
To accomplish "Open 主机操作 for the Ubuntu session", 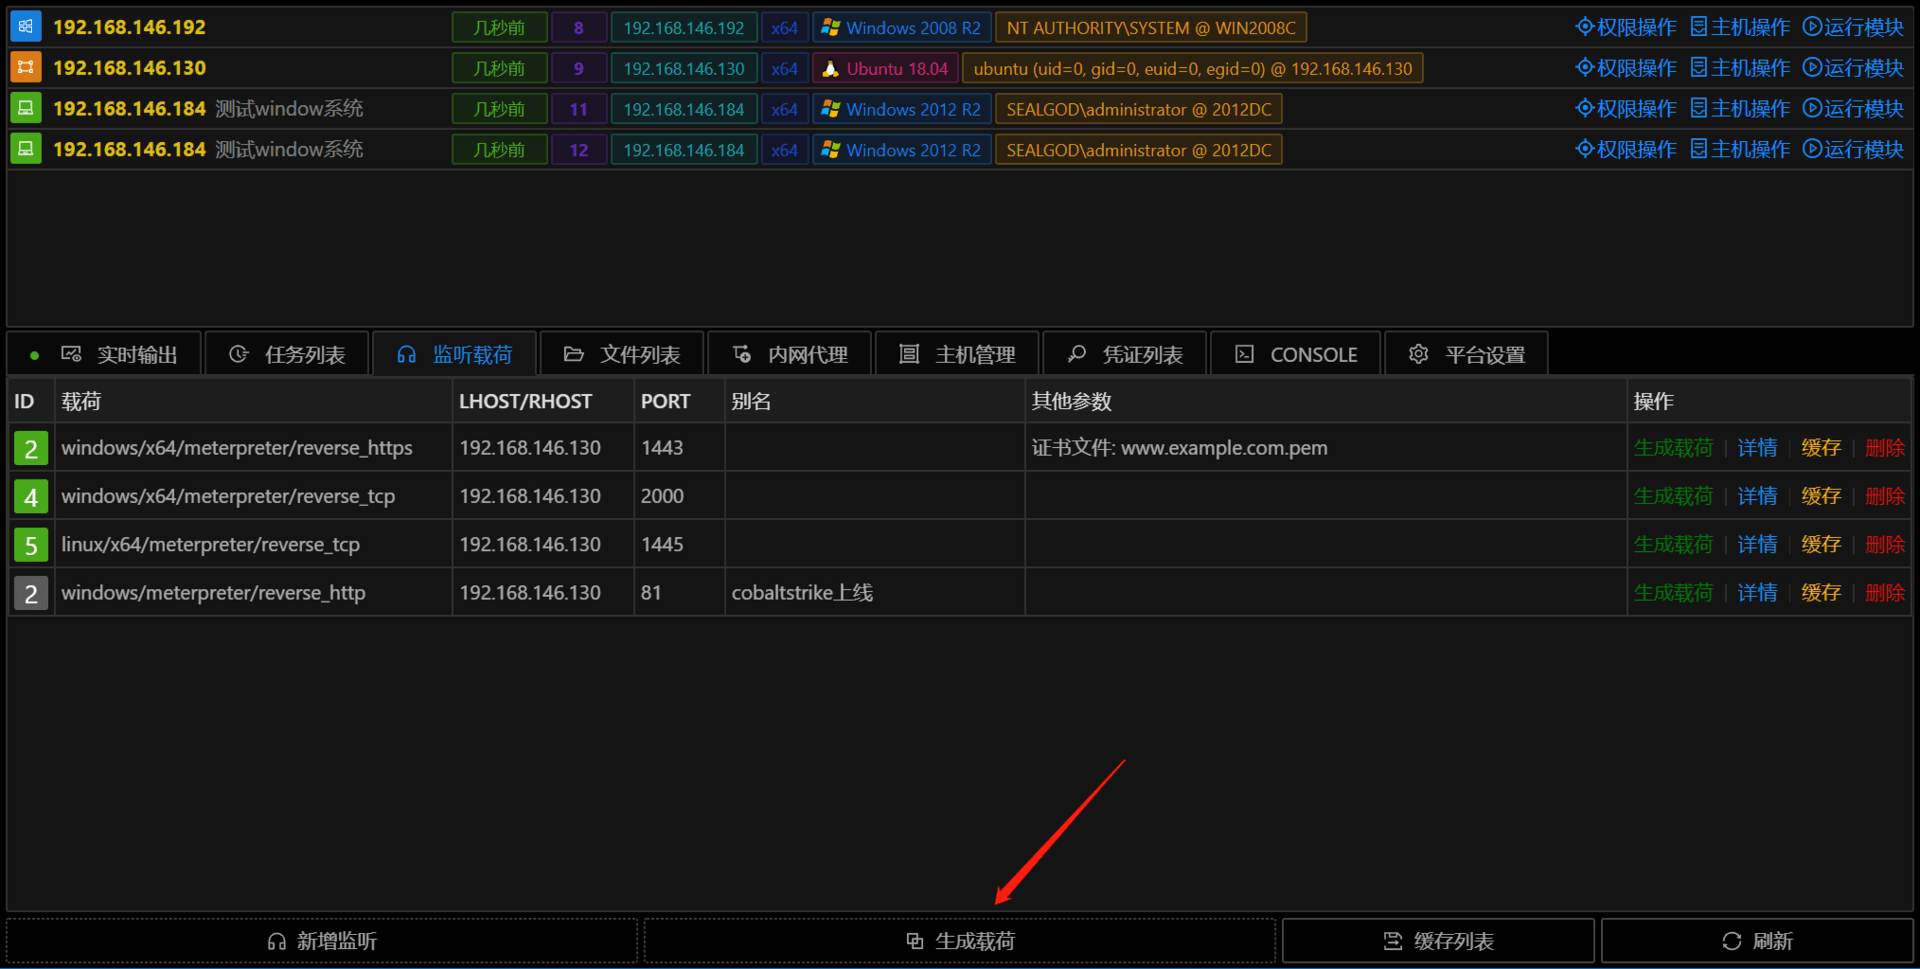I will point(1740,68).
